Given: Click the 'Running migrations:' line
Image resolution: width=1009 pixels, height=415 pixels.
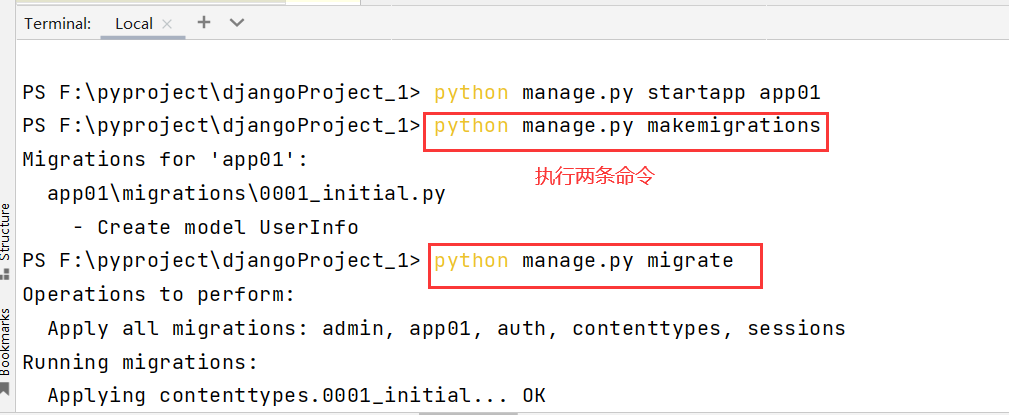Looking at the screenshot, I should (140, 362).
